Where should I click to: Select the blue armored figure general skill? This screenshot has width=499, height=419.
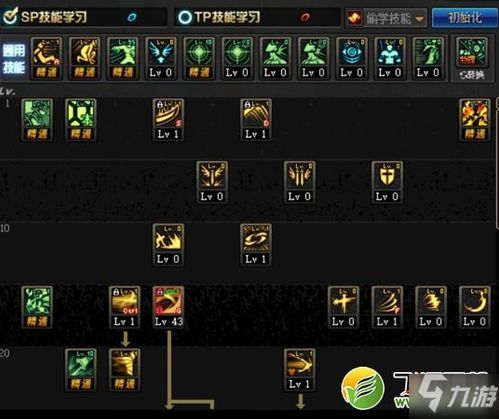pyautogui.click(x=390, y=58)
